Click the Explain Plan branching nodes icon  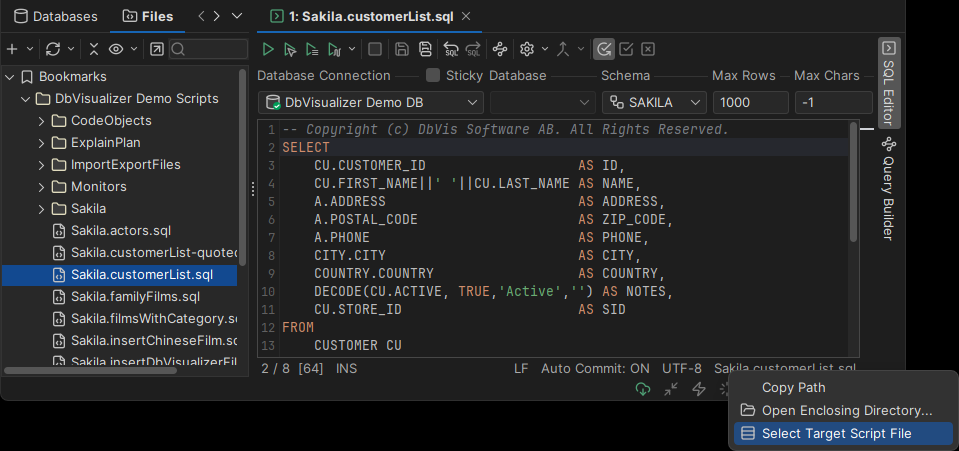click(500, 49)
